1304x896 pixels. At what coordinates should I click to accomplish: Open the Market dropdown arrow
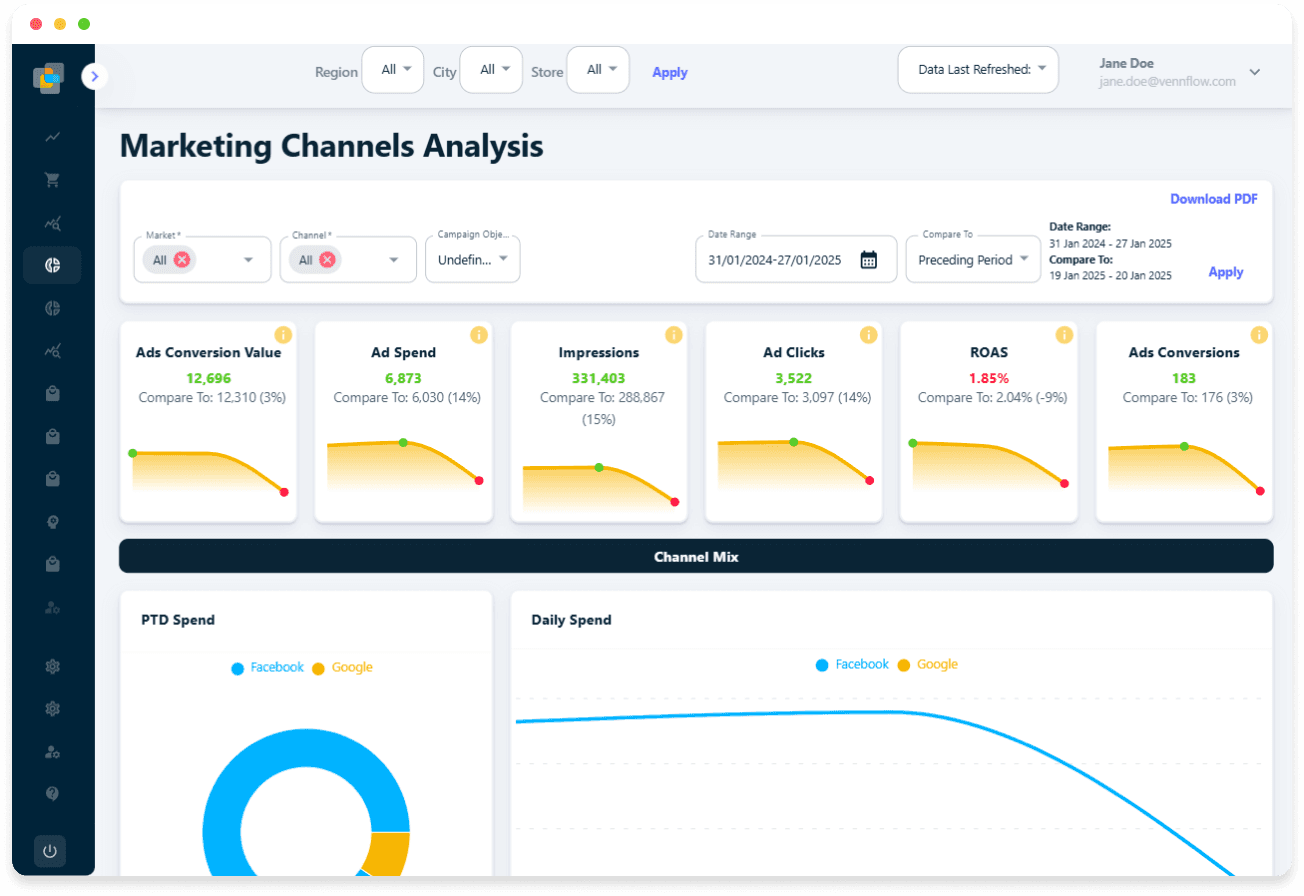pos(248,260)
